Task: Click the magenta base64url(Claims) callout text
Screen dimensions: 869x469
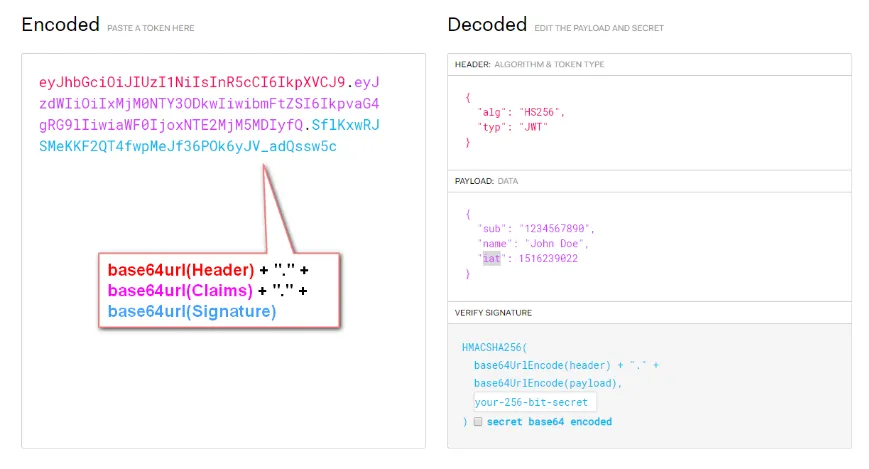Action: (x=180, y=291)
